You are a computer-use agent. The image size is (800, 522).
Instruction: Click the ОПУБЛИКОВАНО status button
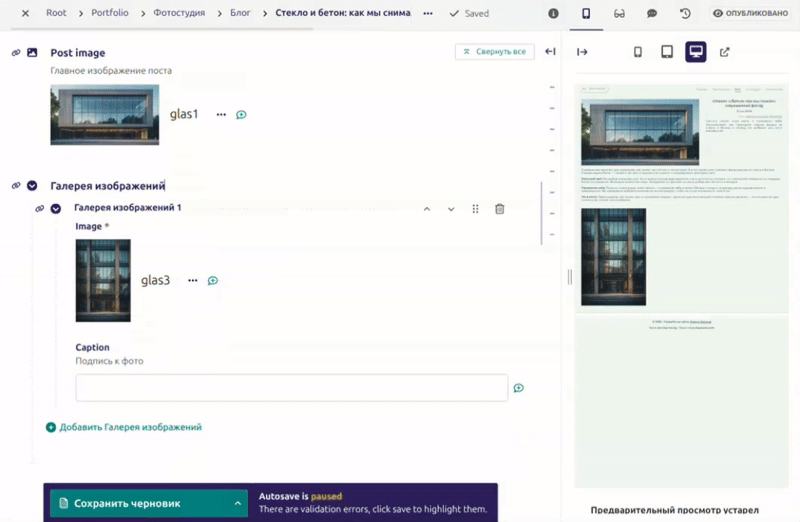750,13
